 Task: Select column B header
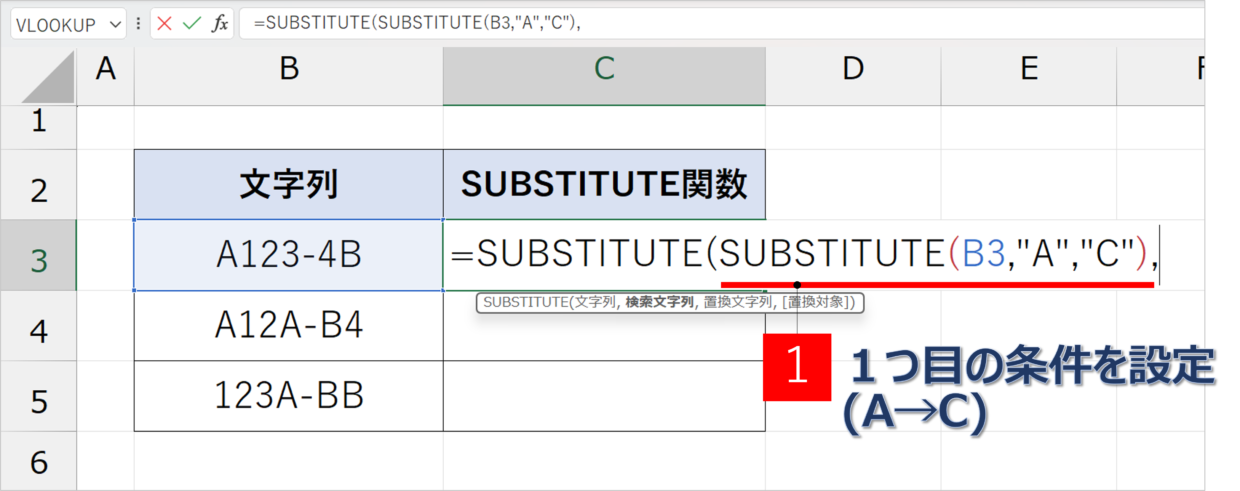289,69
